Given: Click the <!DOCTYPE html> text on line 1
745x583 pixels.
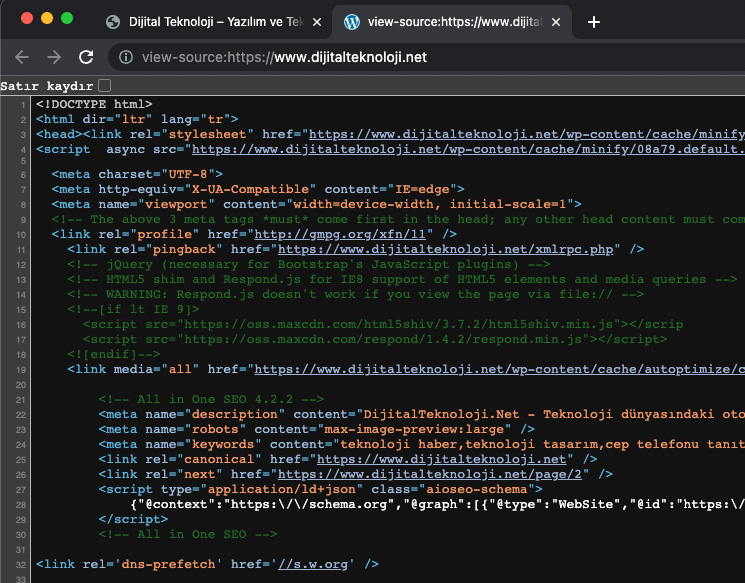Looking at the screenshot, I should pos(94,104).
